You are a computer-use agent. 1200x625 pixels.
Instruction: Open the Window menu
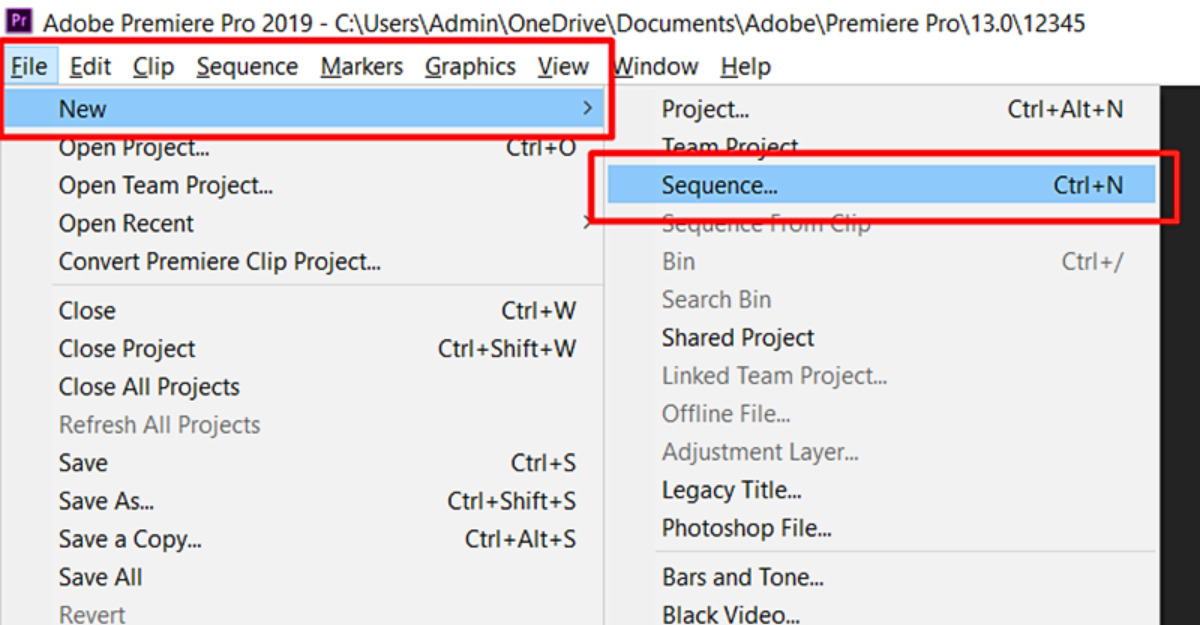(654, 67)
